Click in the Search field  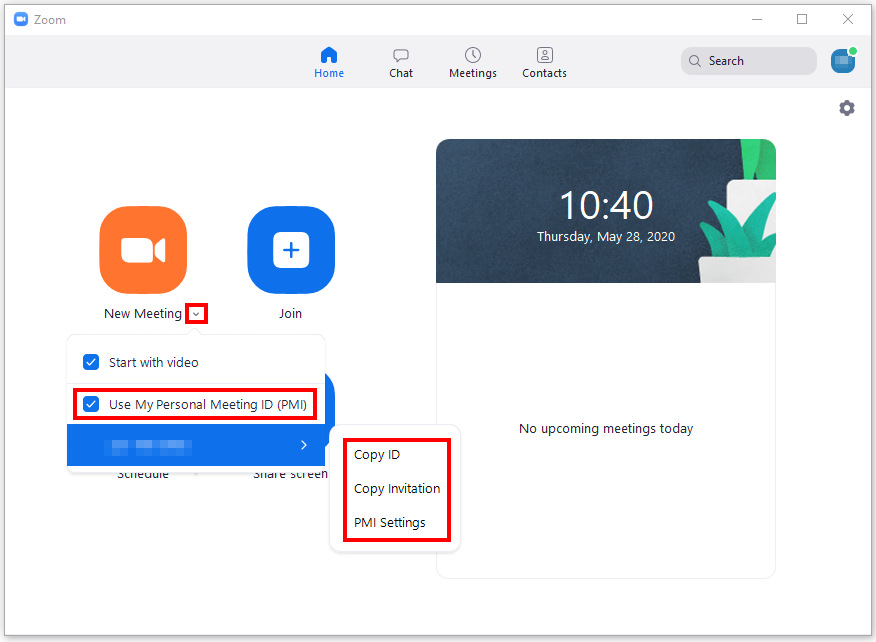pyautogui.click(x=758, y=61)
